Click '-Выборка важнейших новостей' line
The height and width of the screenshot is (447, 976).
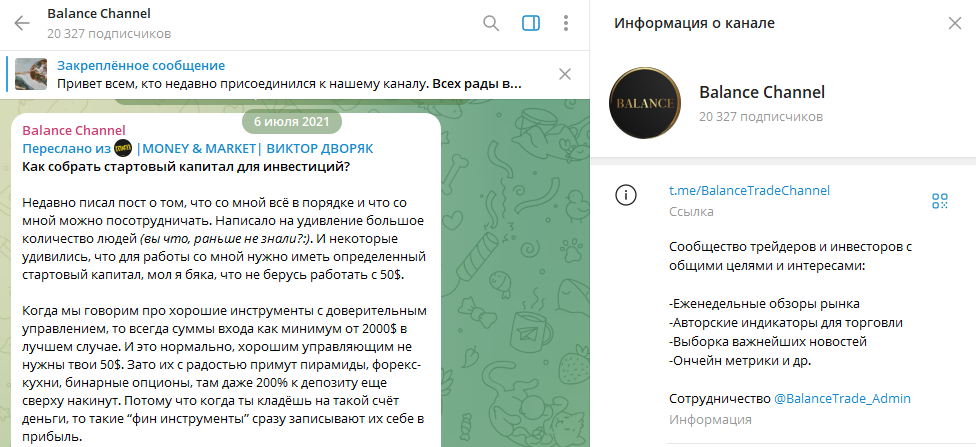coord(768,342)
